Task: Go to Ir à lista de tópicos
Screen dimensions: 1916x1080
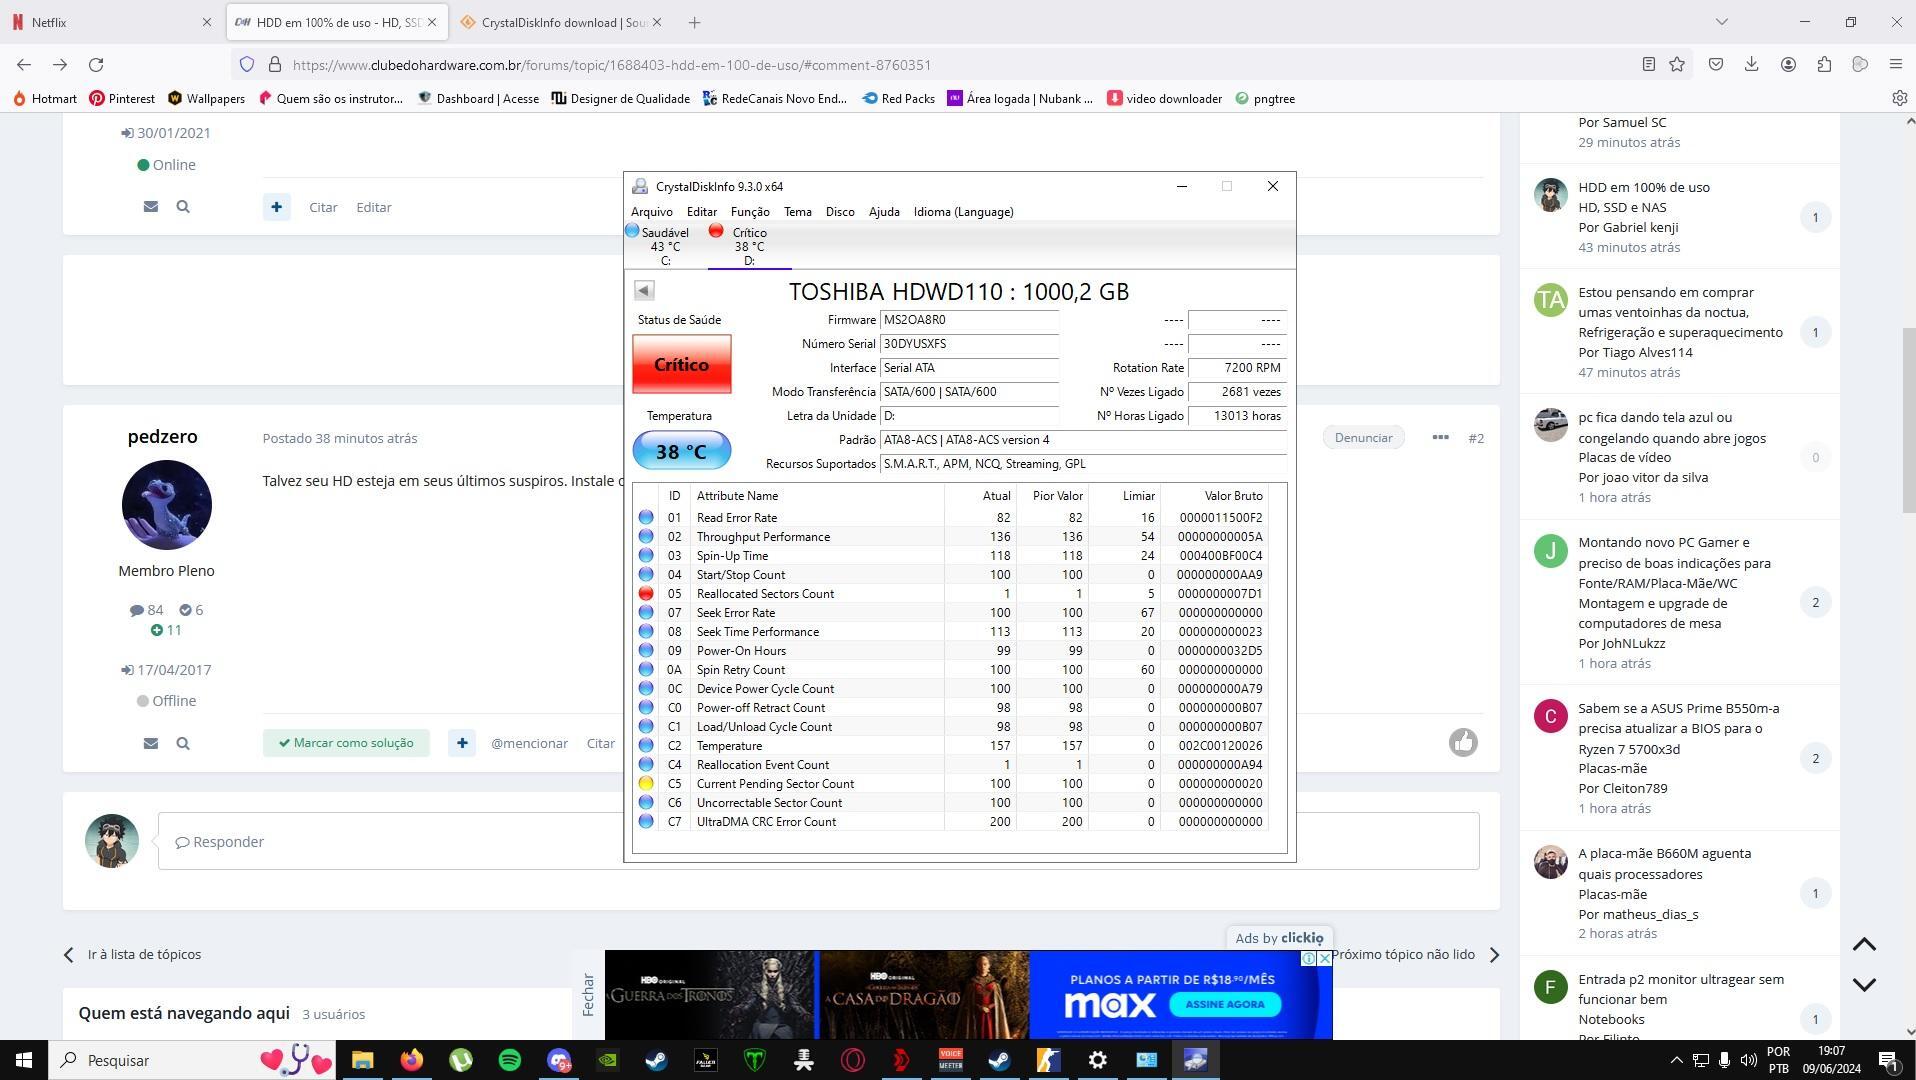Action: (132, 954)
